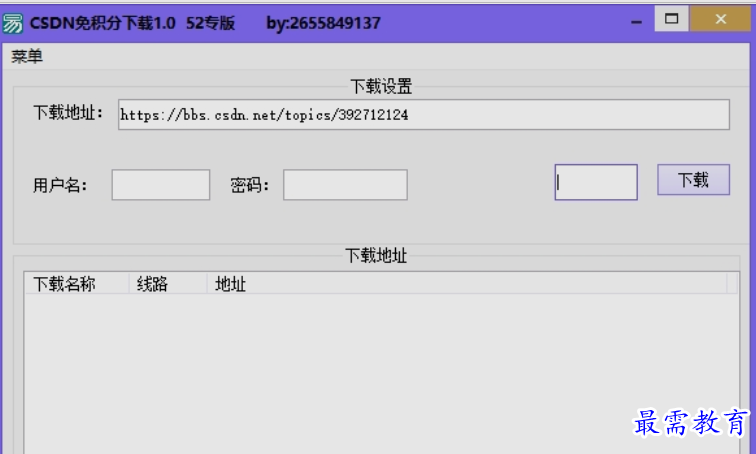Click the 密码: label

[249, 185]
